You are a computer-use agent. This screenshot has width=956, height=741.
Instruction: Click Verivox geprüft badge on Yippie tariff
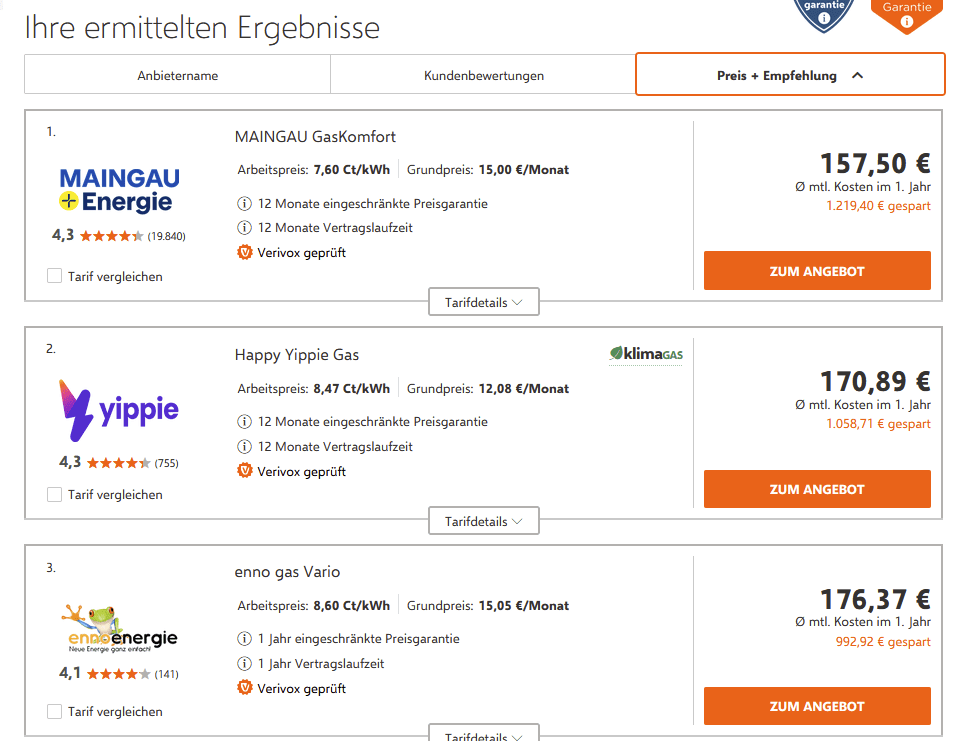tap(245, 471)
